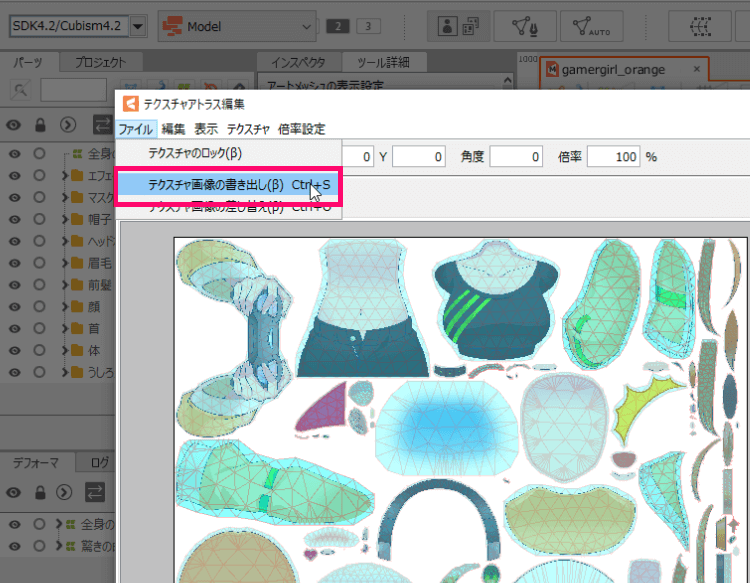The height and width of the screenshot is (583, 750).
Task: Click the circled arrow icon in the deformer panel
Action: [x=64, y=492]
